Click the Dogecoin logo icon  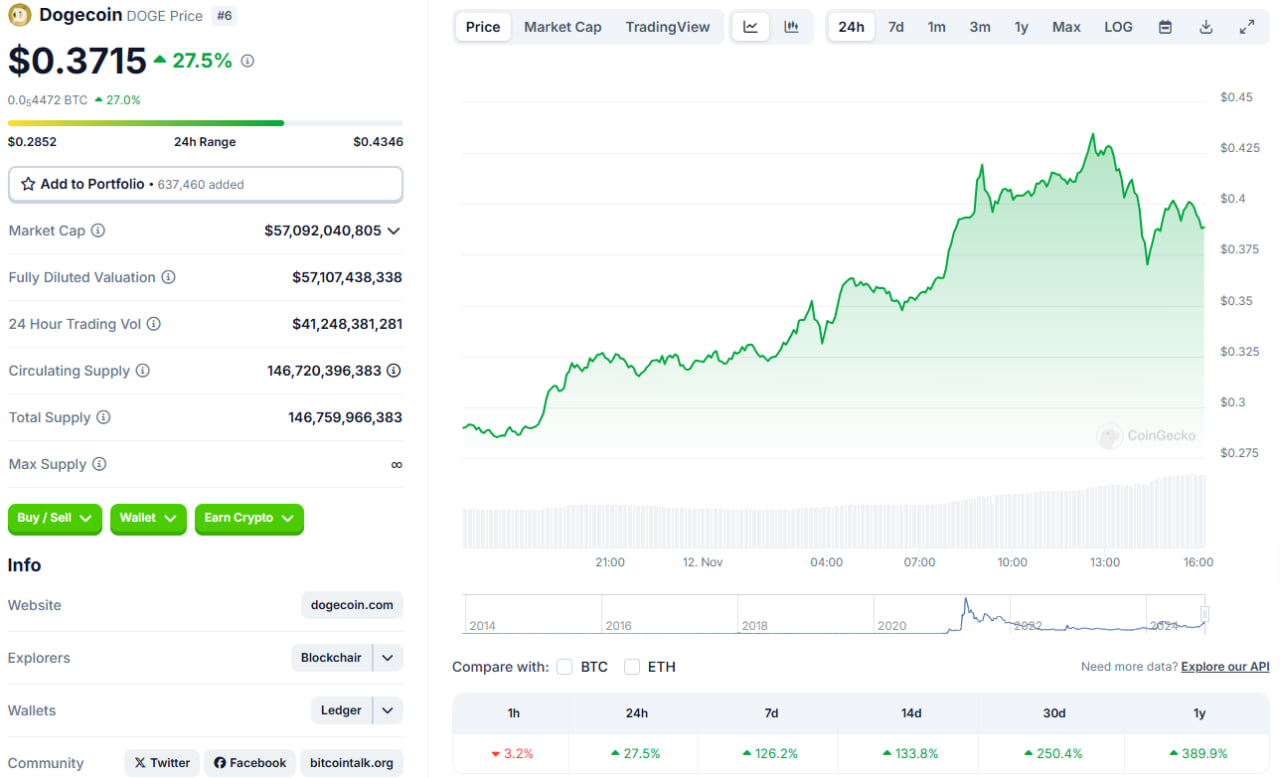tap(20, 15)
